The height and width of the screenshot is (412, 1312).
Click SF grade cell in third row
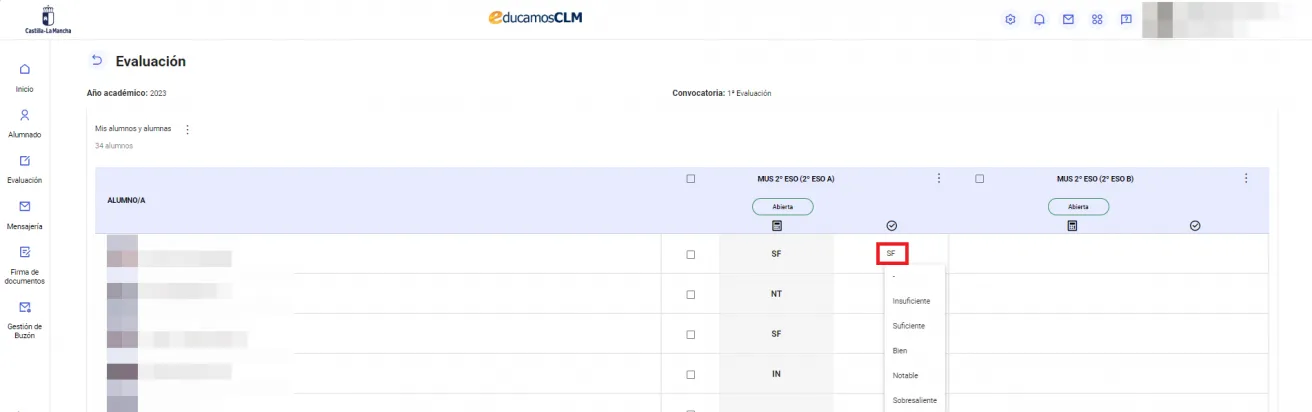click(x=776, y=334)
